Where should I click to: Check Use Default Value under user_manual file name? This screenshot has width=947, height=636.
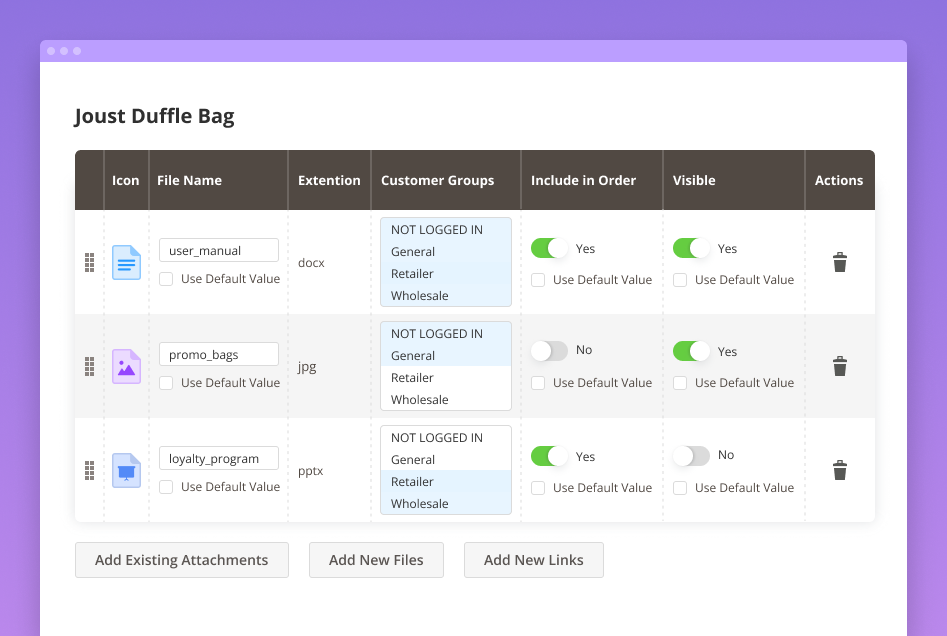(x=167, y=279)
